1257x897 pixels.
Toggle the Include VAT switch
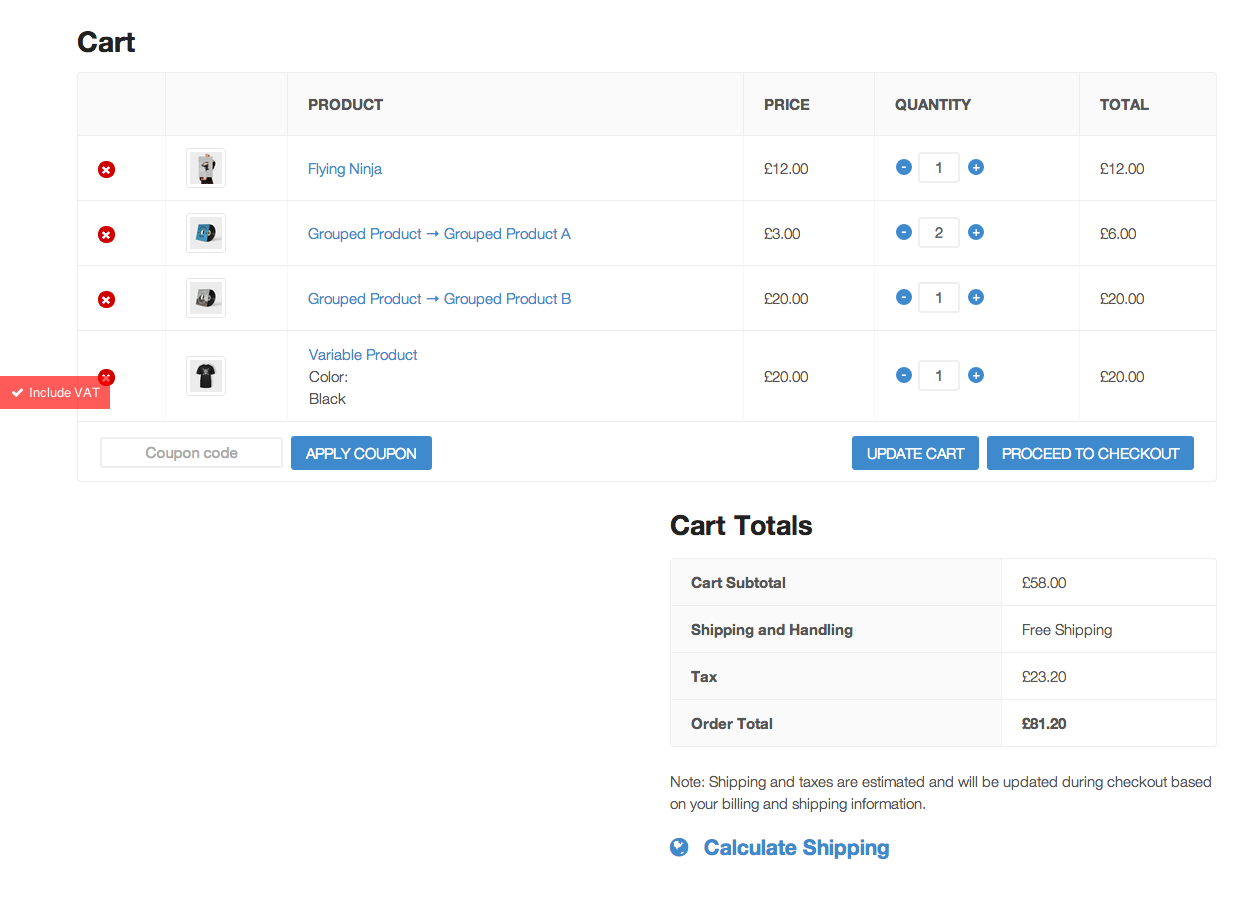(x=55, y=393)
